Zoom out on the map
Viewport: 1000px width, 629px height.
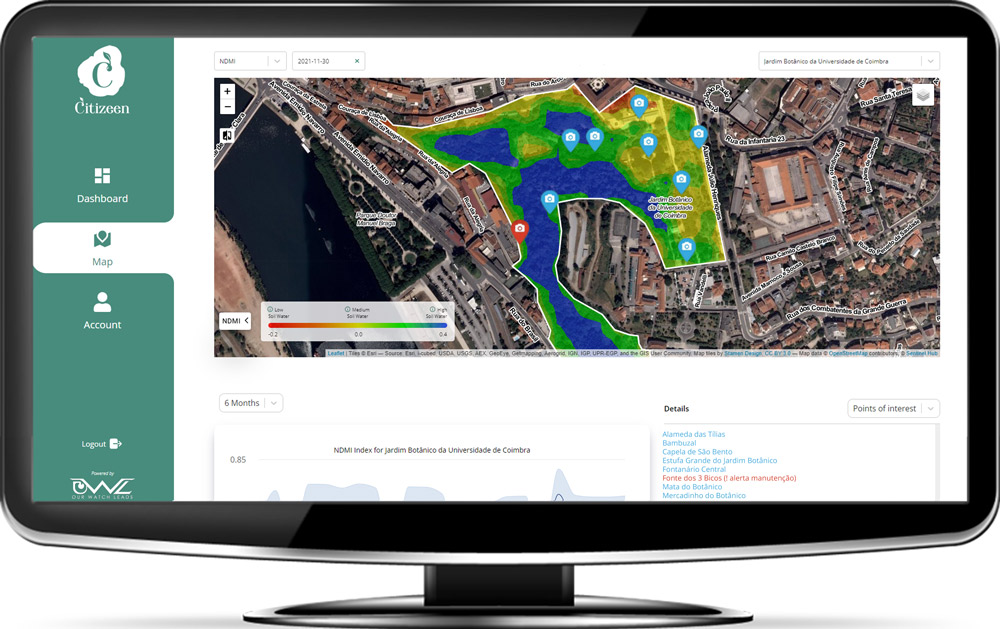tap(227, 107)
